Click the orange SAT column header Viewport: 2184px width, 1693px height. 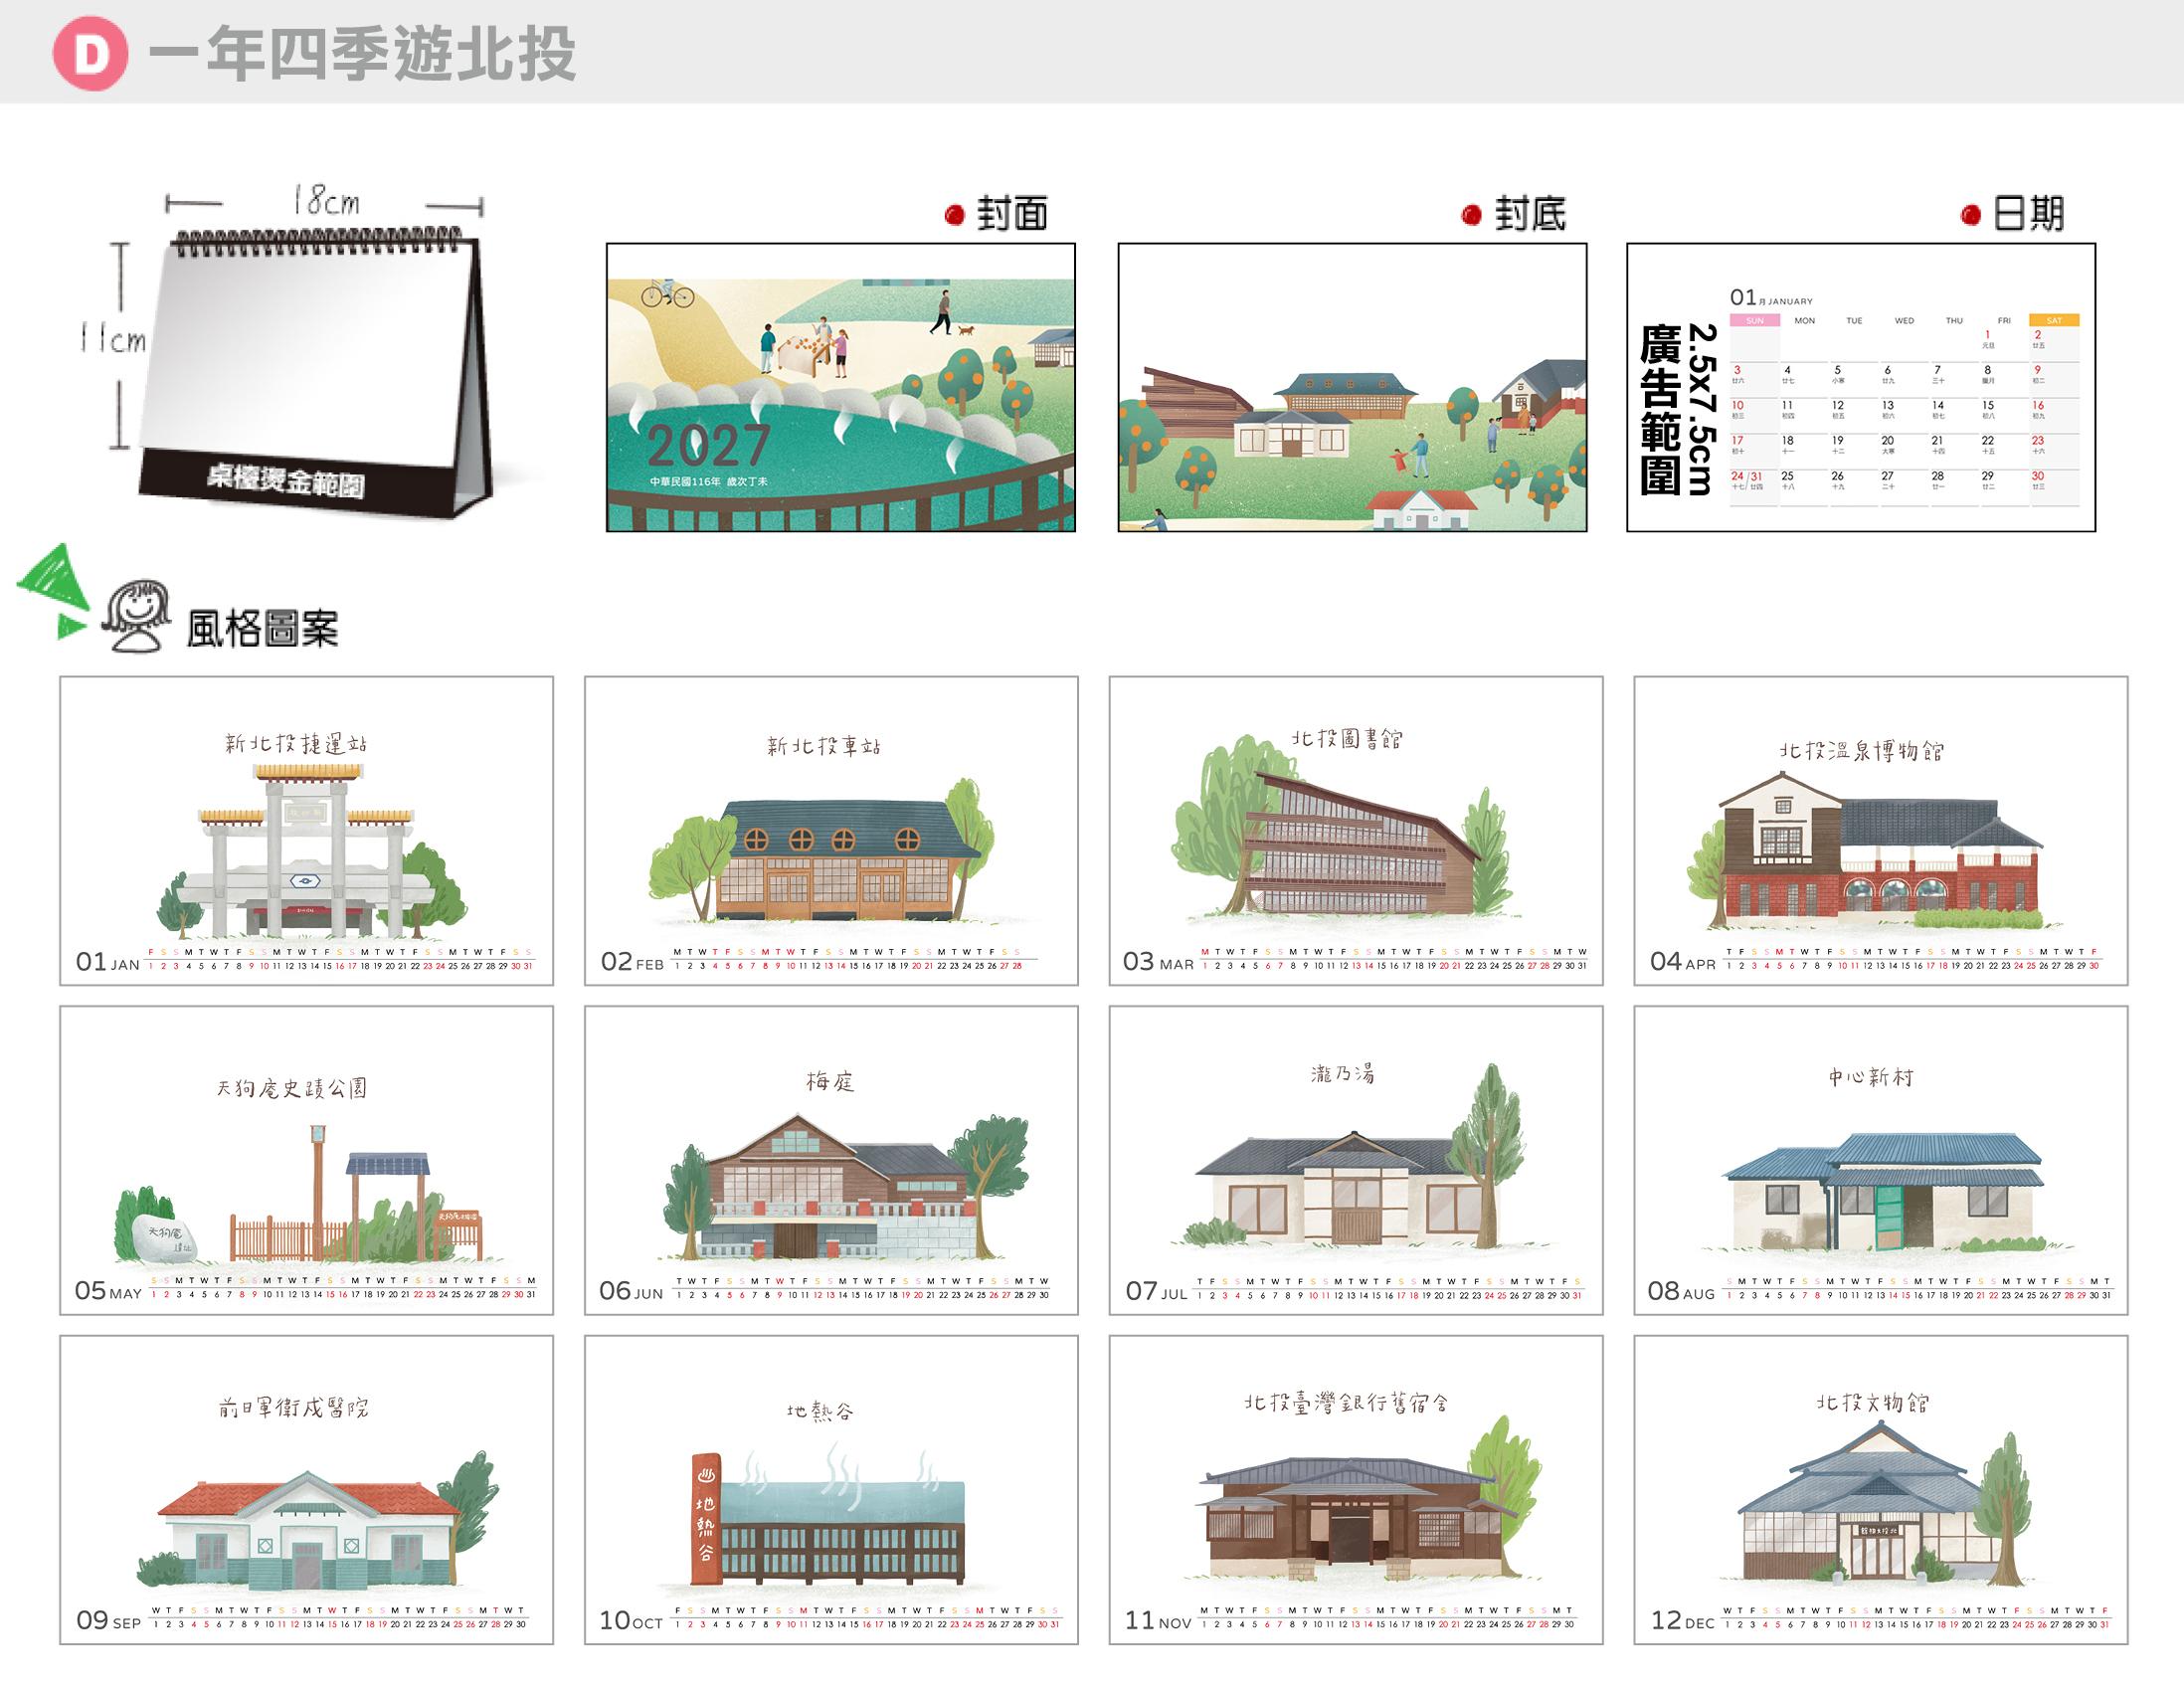(x=2054, y=320)
